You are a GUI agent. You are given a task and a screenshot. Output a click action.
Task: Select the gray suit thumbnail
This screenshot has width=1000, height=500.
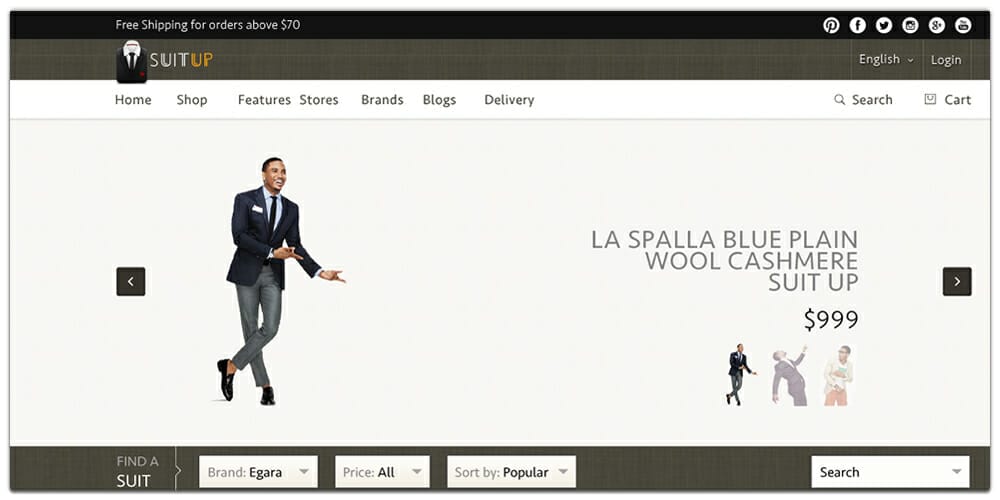(x=790, y=376)
